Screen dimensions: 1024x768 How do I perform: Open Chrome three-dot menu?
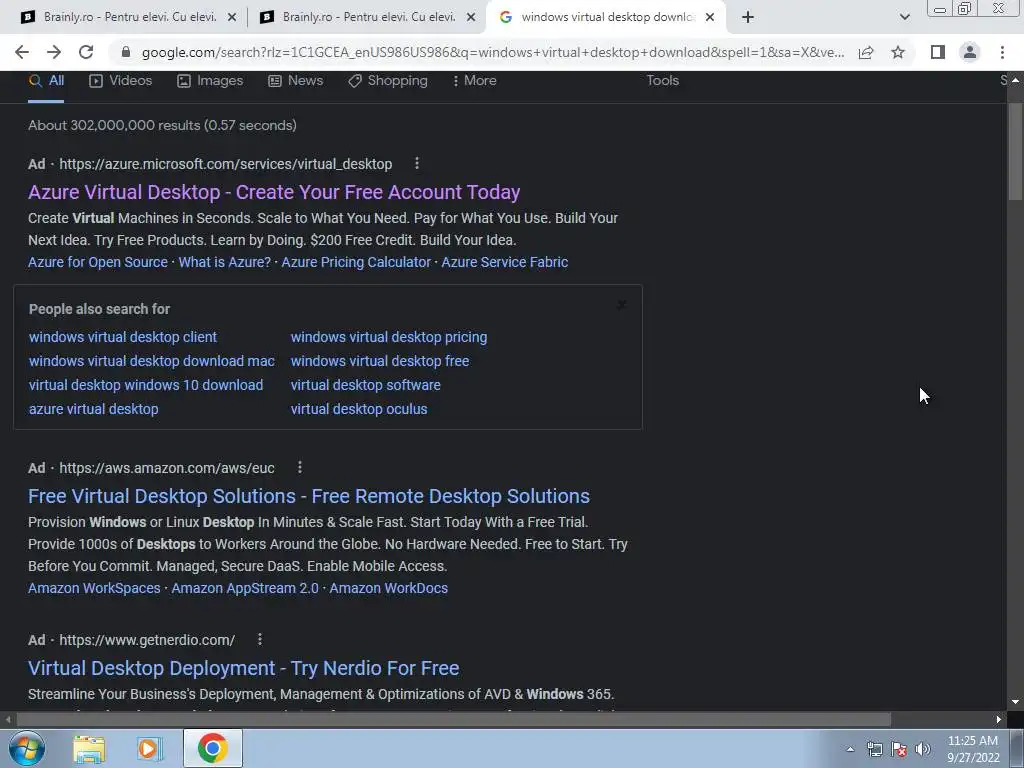(1002, 52)
